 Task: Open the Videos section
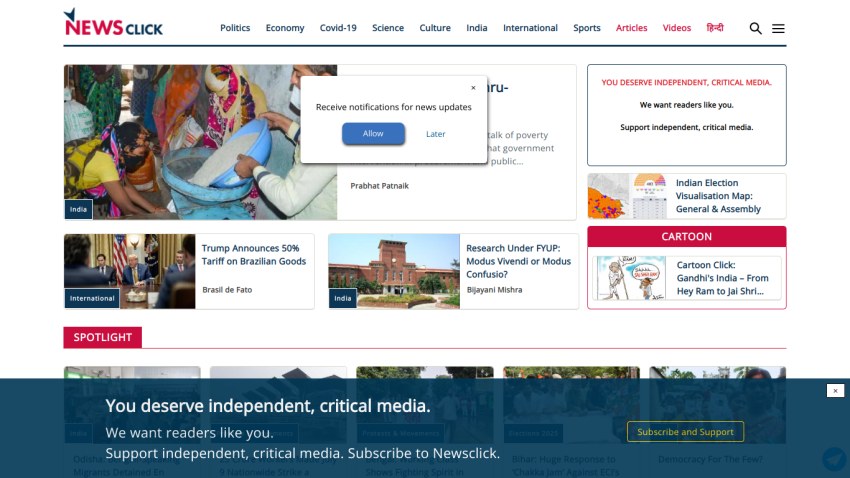coord(677,28)
